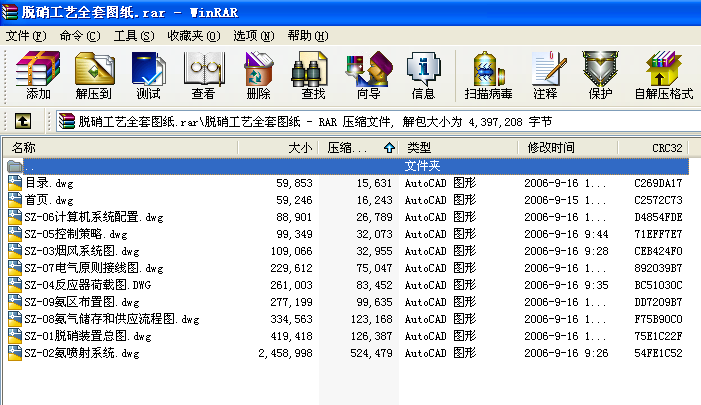Open the Help (帮助) menu
The width and height of the screenshot is (701, 405).
coord(308,36)
